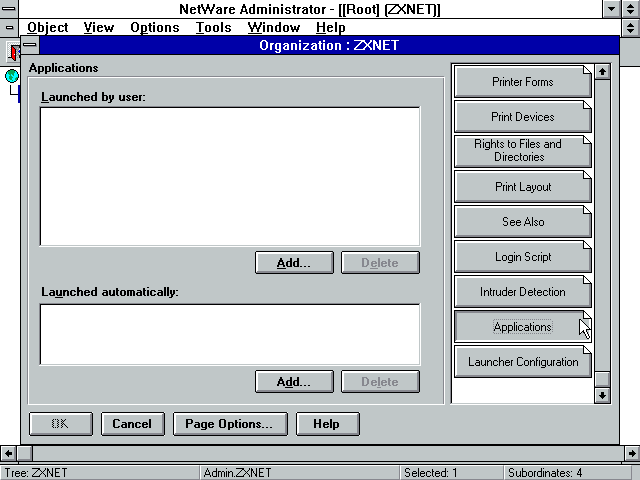640x480 pixels.
Task: Click inside Launched by user list
Action: tap(230, 176)
